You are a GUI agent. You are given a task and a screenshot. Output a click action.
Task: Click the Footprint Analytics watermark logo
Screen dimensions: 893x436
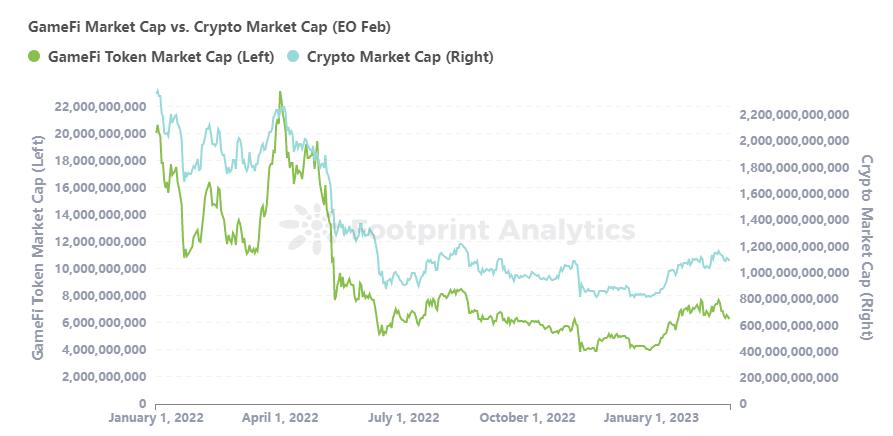306,228
